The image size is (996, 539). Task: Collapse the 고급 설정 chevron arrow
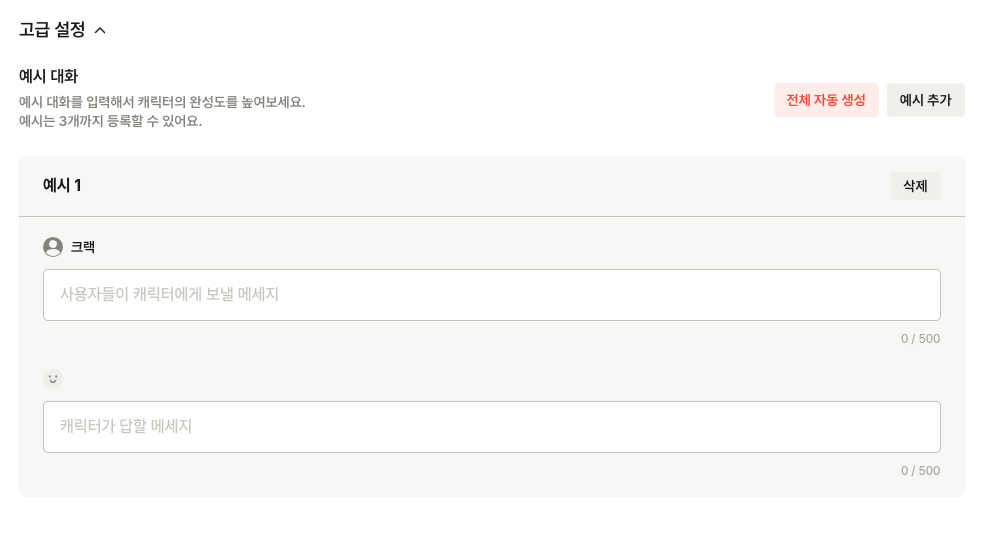[x=100, y=30]
